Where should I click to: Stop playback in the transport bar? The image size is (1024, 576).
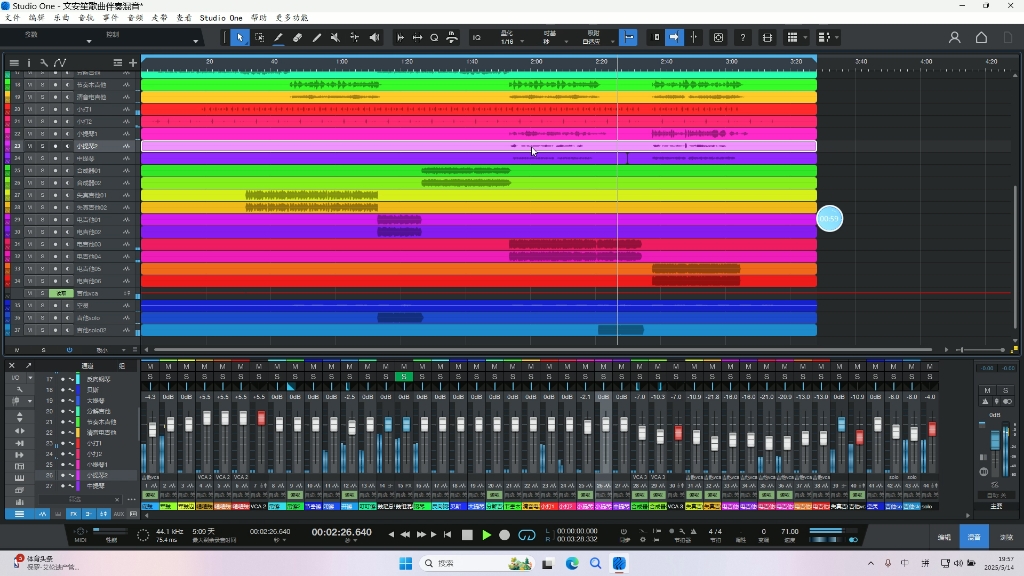(x=467, y=535)
